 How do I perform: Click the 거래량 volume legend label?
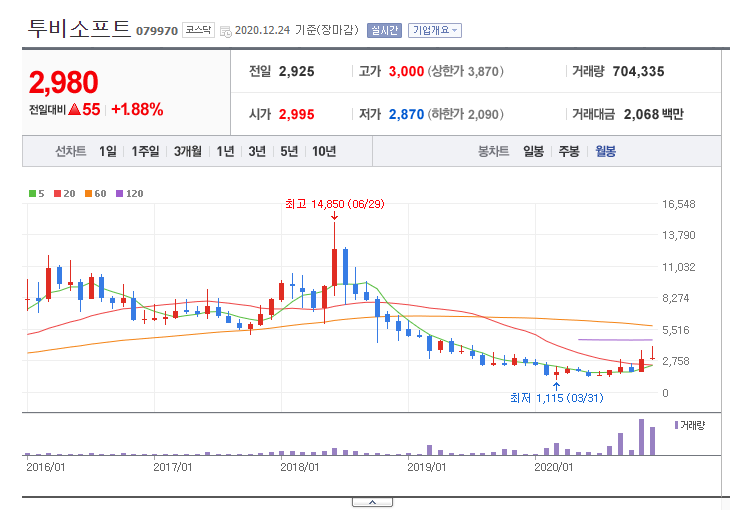[x=692, y=425]
